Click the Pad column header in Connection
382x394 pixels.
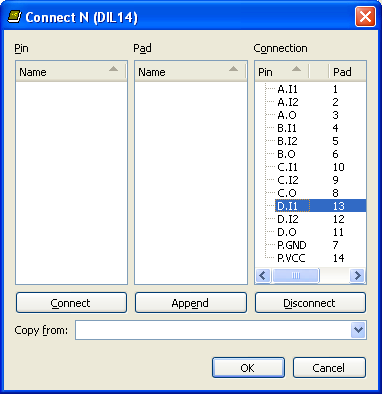[348, 72]
